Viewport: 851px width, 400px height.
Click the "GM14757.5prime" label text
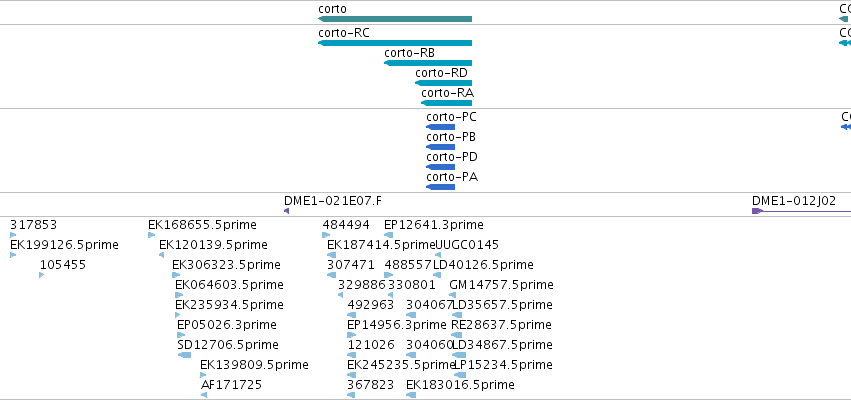[501, 285]
